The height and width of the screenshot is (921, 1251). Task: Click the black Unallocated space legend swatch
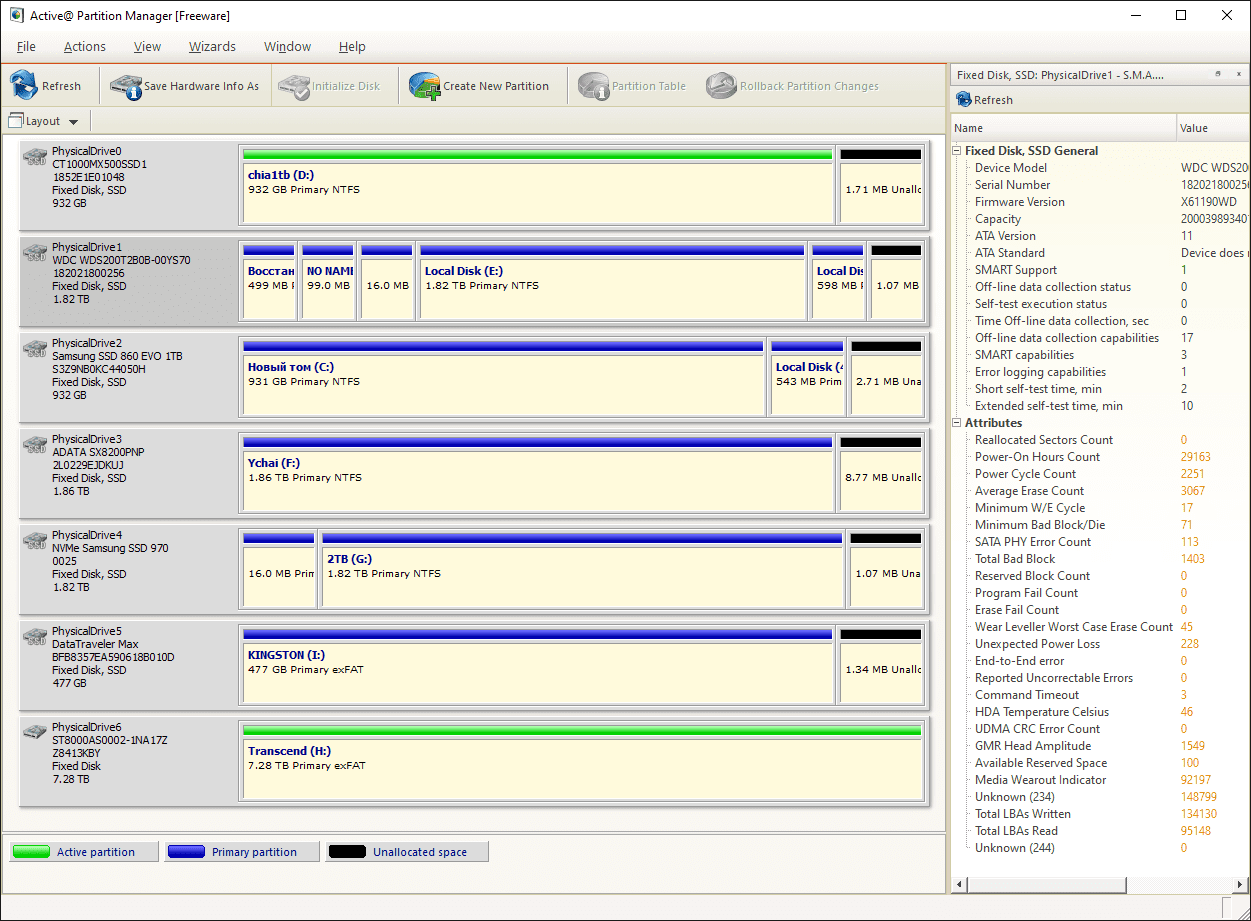tap(347, 852)
